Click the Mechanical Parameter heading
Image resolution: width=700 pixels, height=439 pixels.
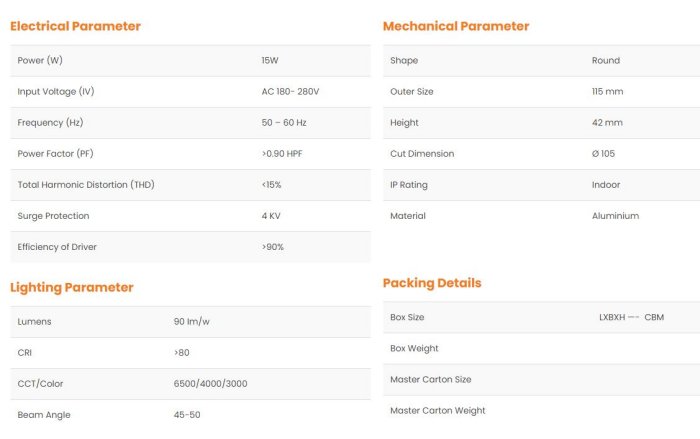coord(456,26)
